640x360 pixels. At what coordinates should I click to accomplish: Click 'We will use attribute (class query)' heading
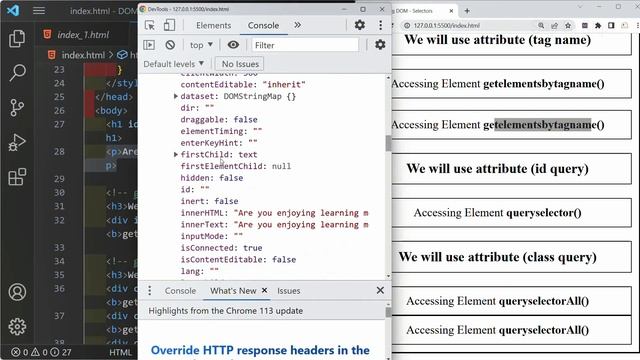click(x=497, y=257)
